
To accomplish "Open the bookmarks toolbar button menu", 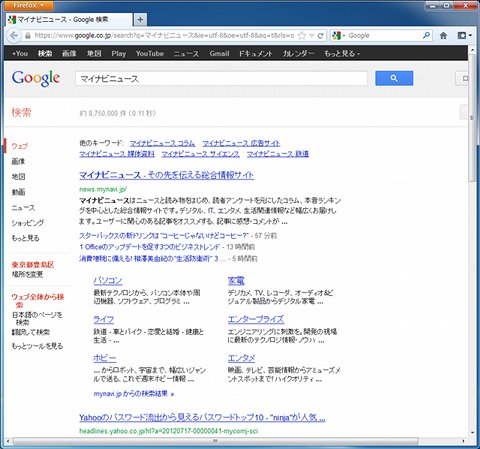I will [x=465, y=35].
